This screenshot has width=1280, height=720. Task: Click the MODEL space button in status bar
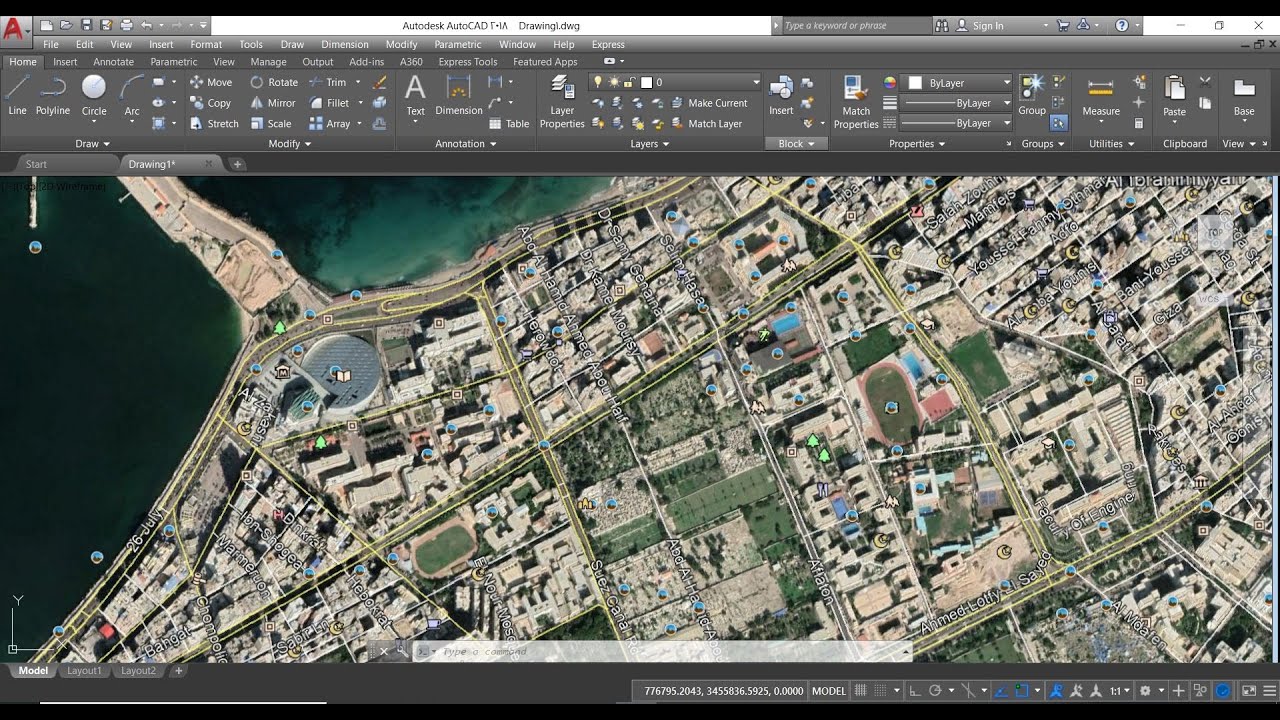coord(828,690)
